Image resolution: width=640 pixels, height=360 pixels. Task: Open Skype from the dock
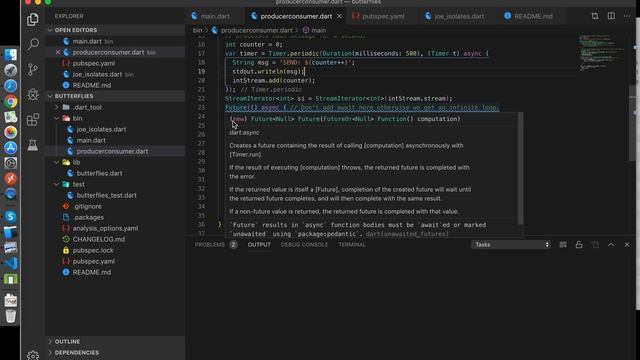tap(11, 217)
